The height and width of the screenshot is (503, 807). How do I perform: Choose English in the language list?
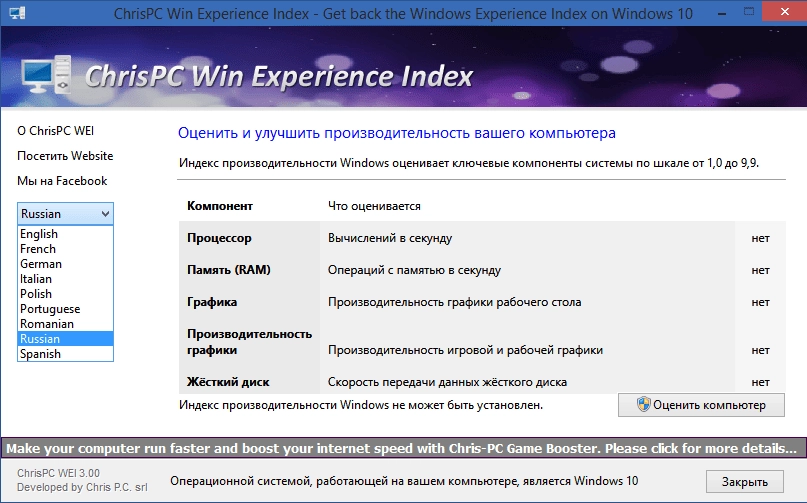click(x=65, y=234)
